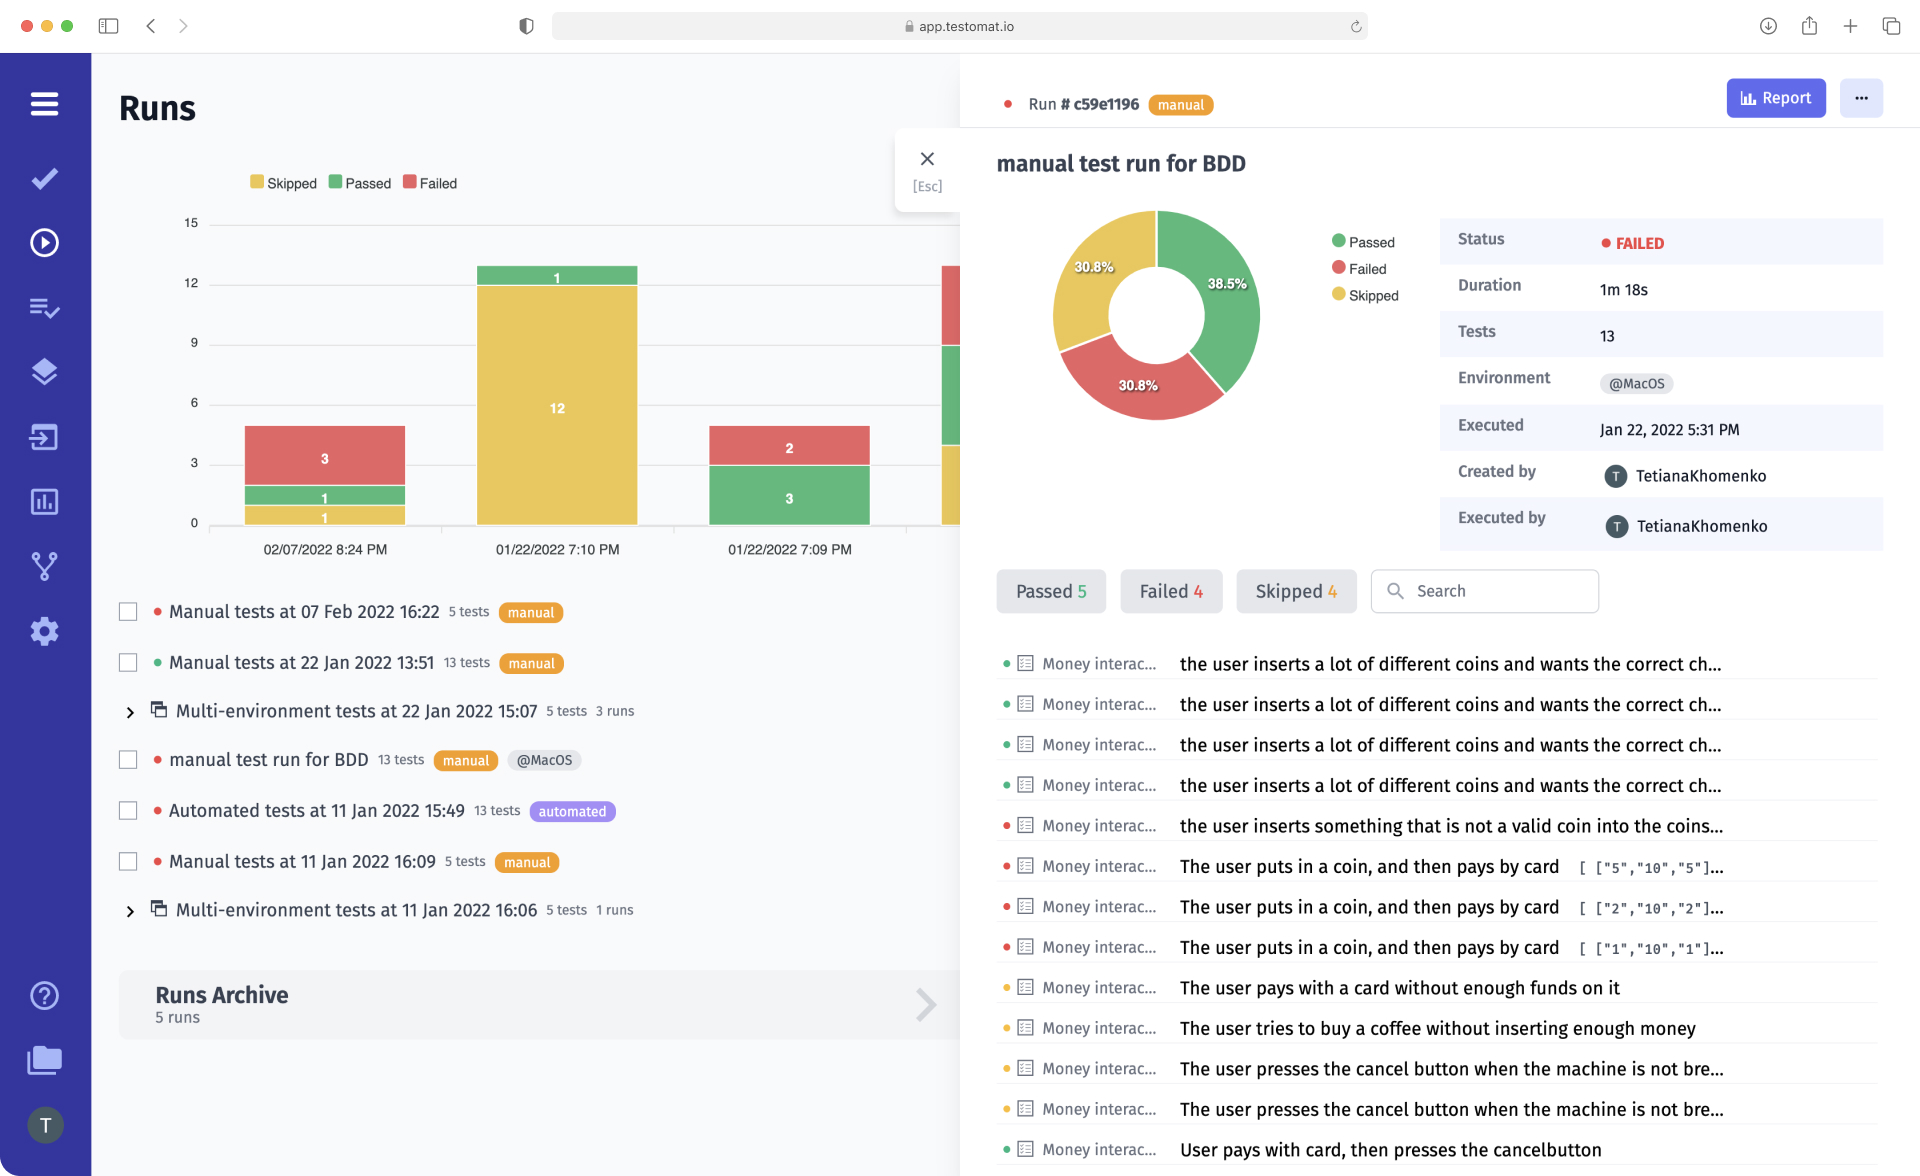Image resolution: width=1920 pixels, height=1176 pixels.
Task: Open the Analytics bar chart icon
Action: coord(45,502)
